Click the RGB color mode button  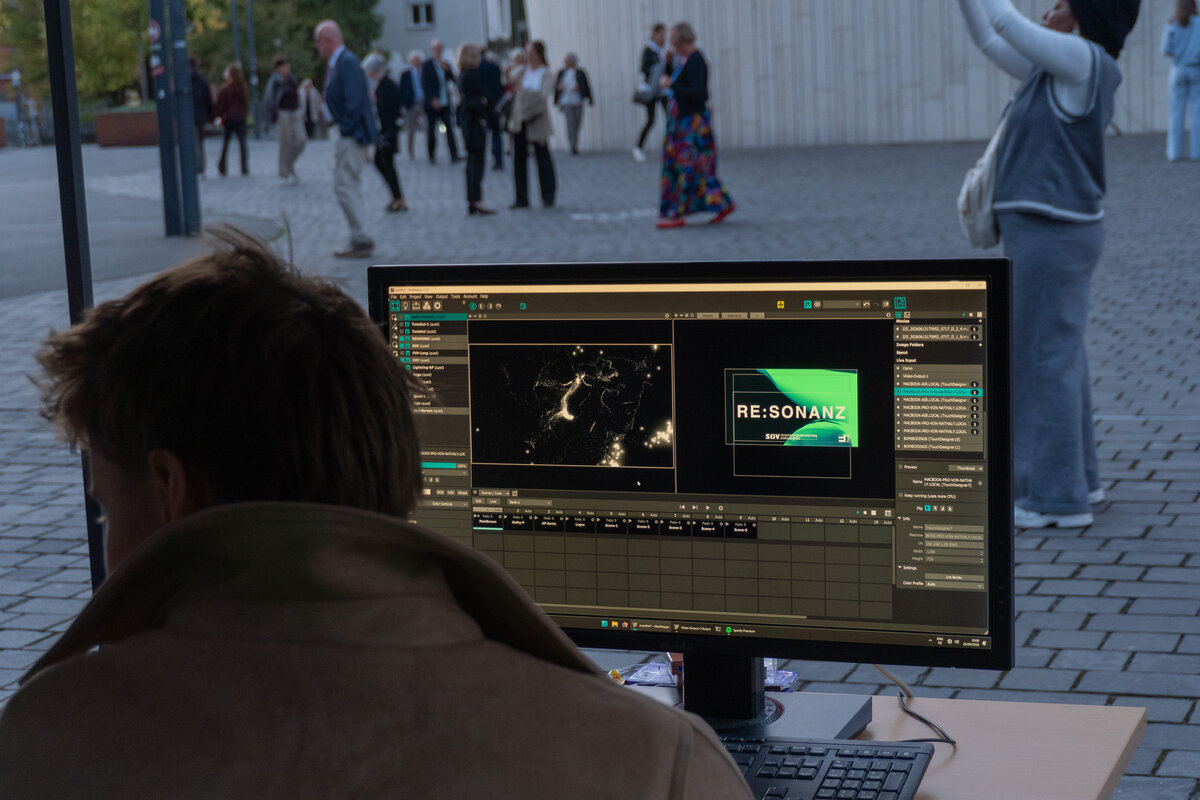(x=439, y=492)
